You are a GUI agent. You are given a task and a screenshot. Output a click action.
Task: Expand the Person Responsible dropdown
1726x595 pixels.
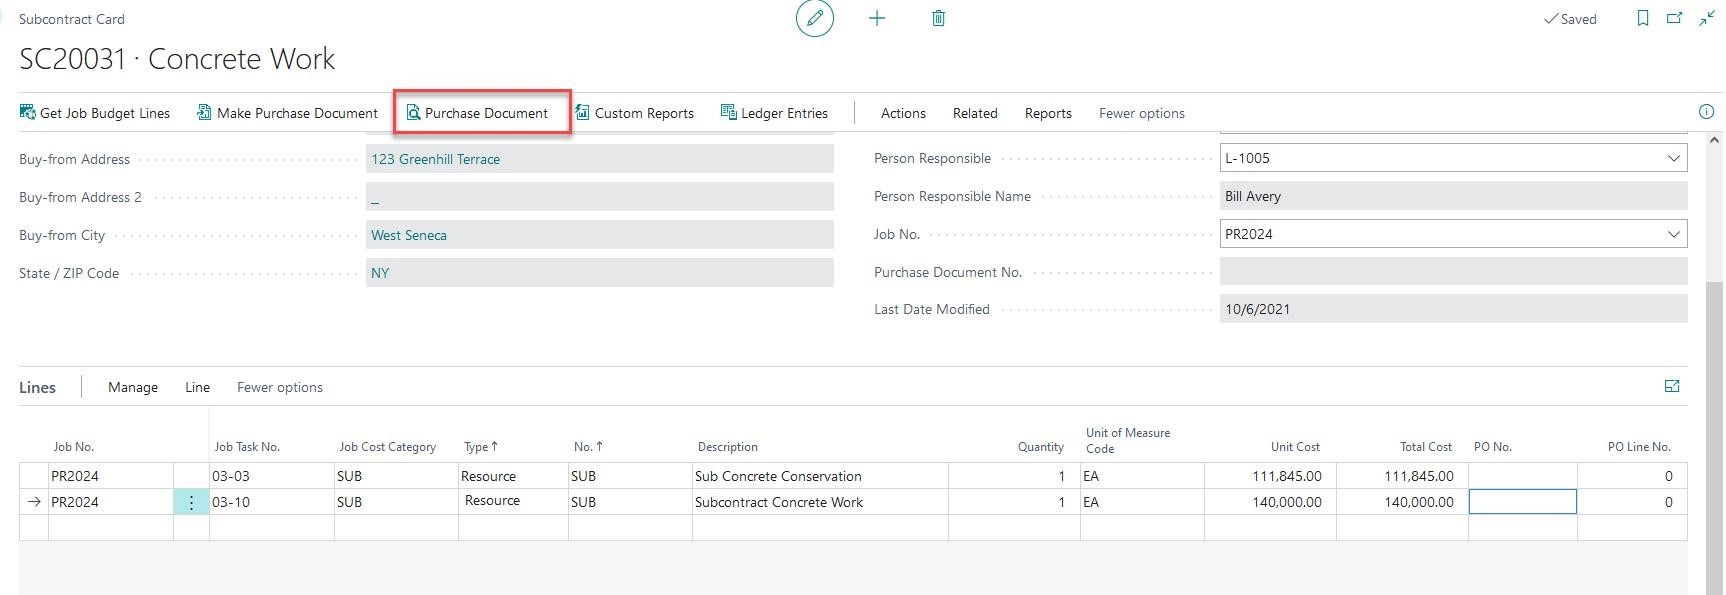1673,158
